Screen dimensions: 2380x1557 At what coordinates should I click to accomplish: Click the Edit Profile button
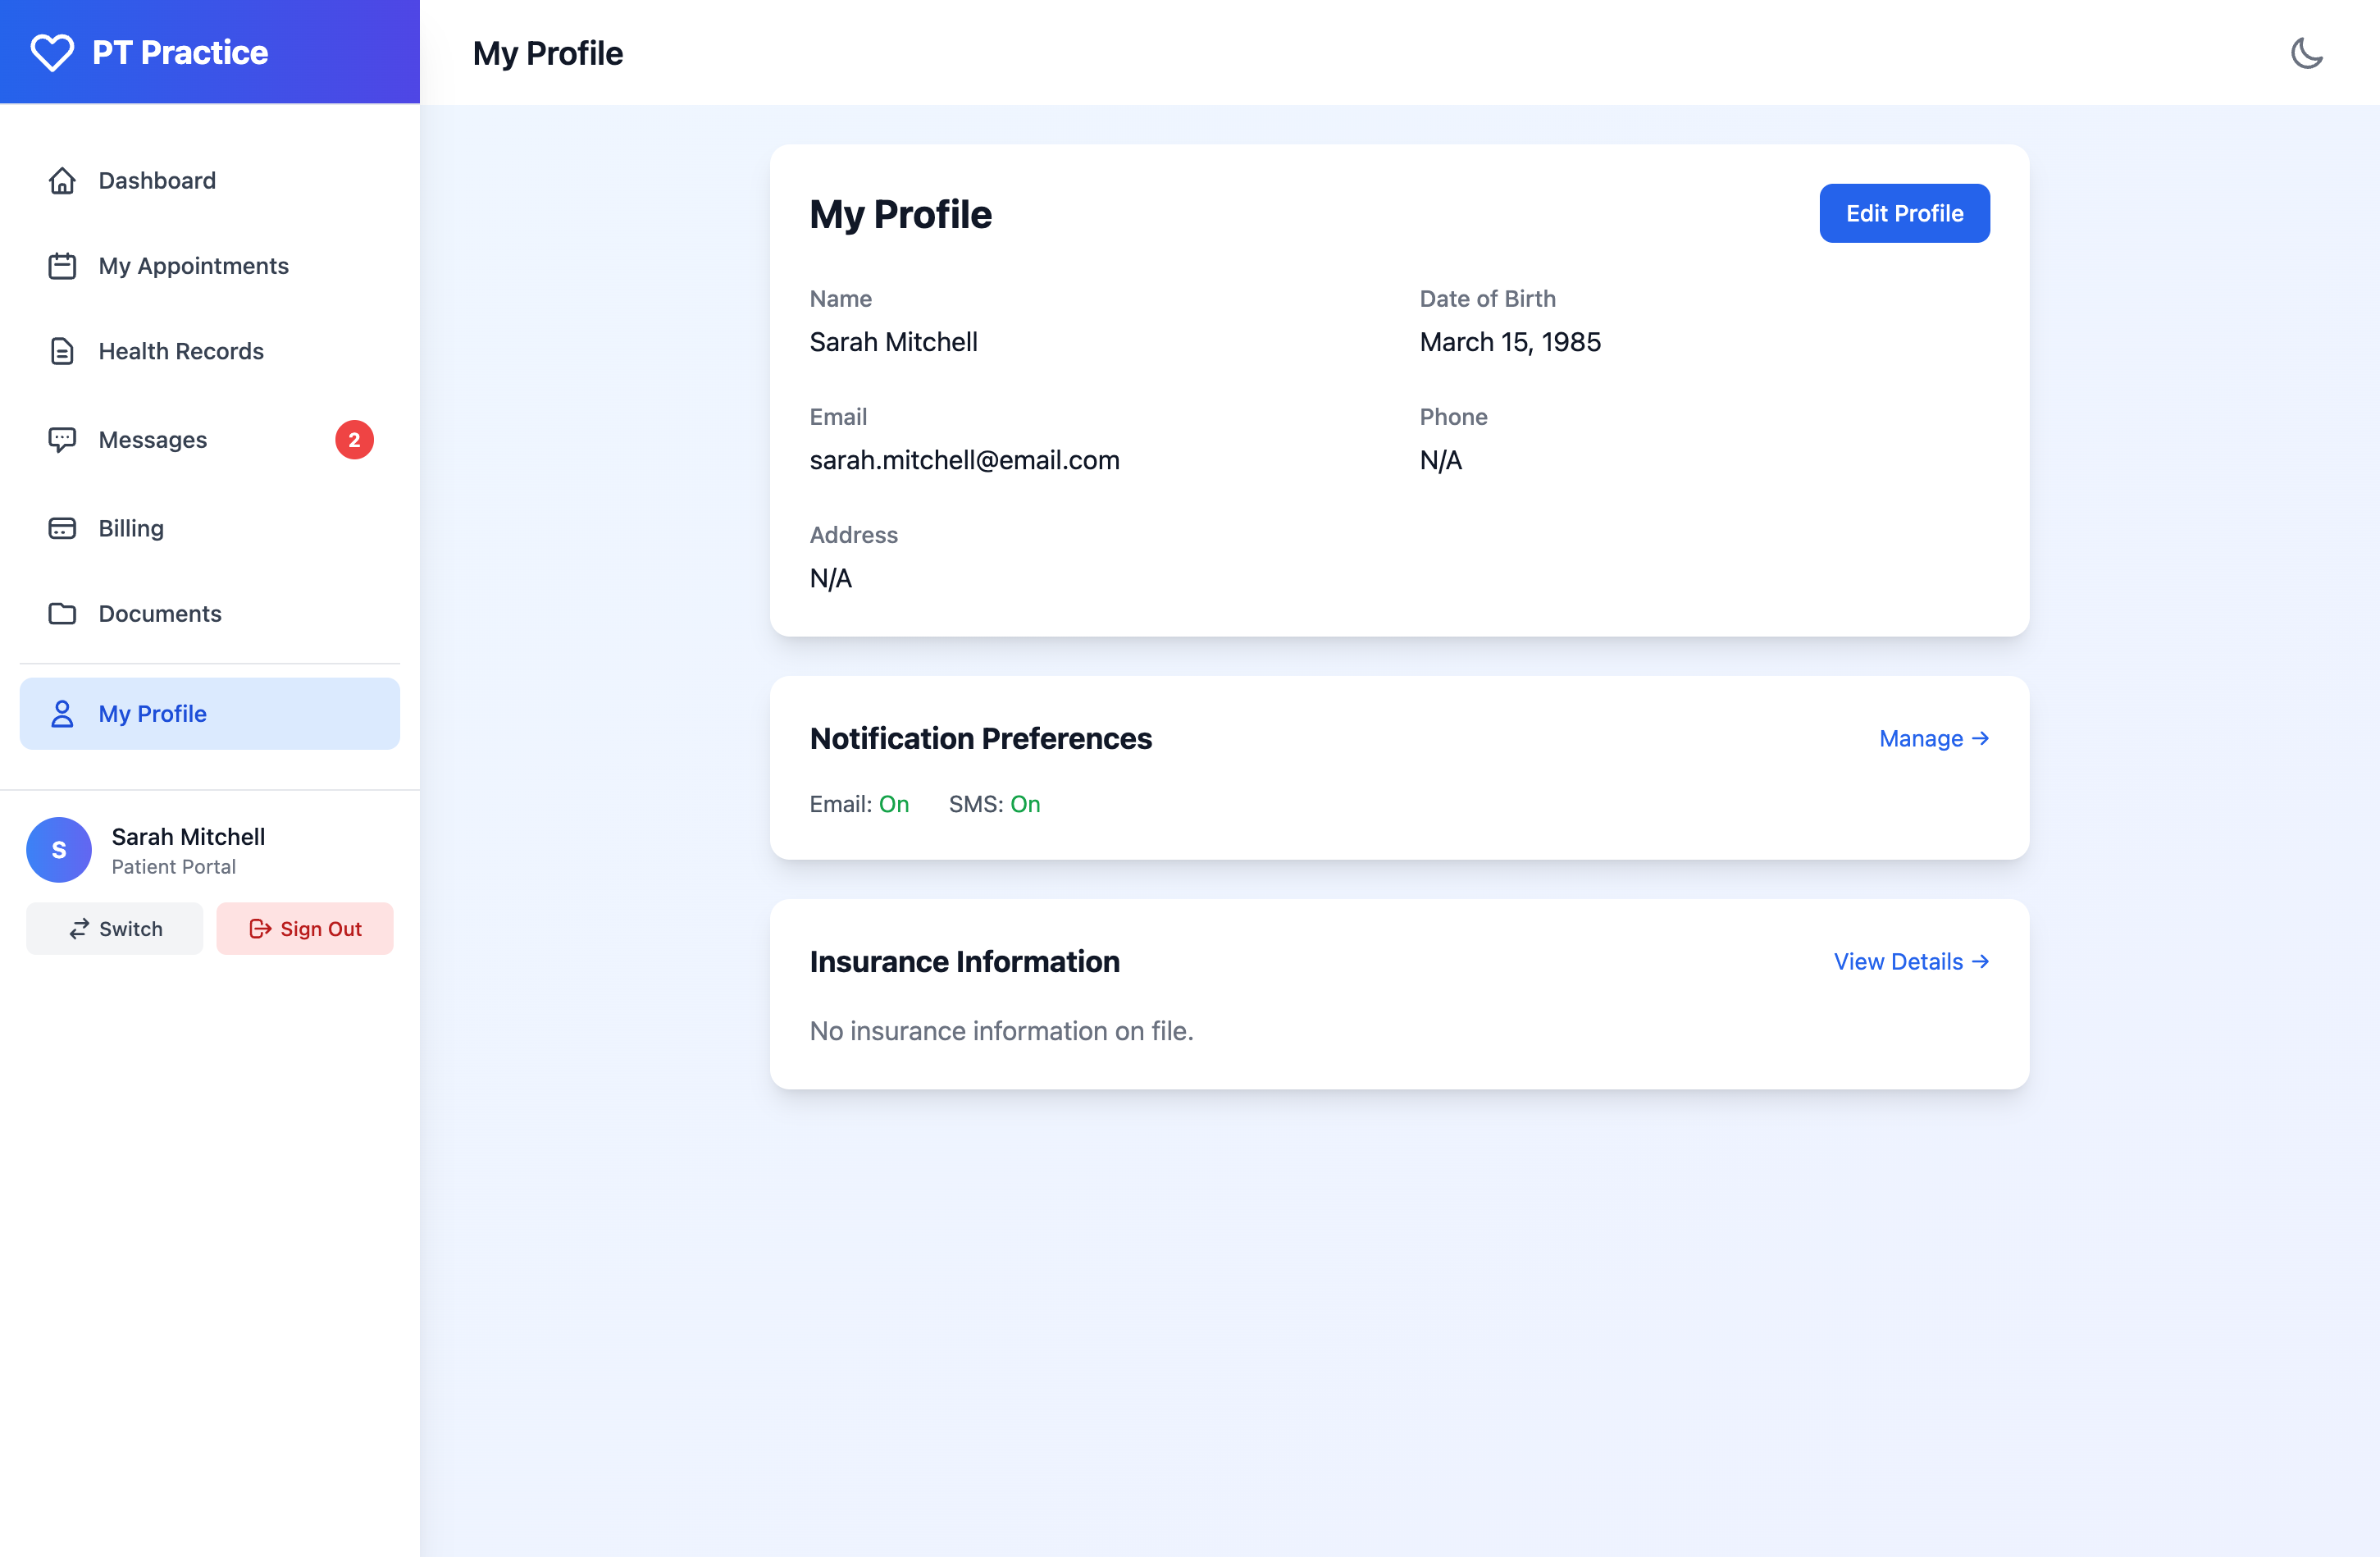(x=1903, y=213)
